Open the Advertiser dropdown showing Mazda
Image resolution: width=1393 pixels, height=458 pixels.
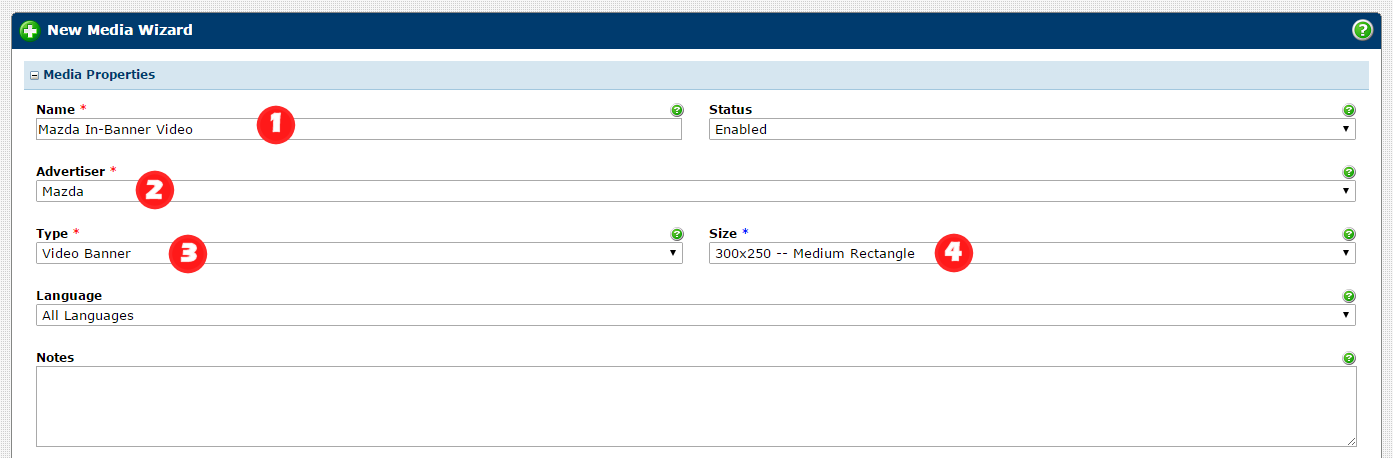695,191
